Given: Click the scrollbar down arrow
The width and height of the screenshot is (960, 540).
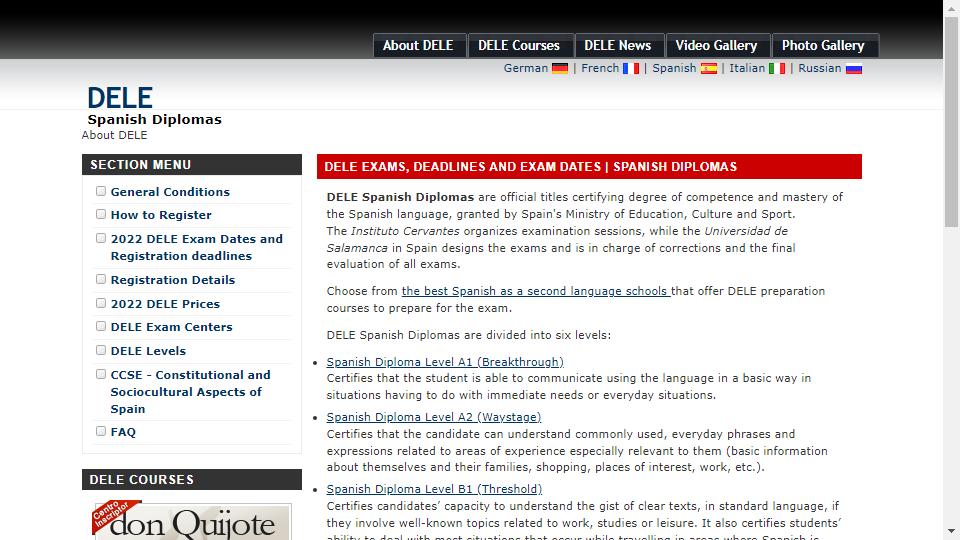Looking at the screenshot, I should click(x=951, y=531).
